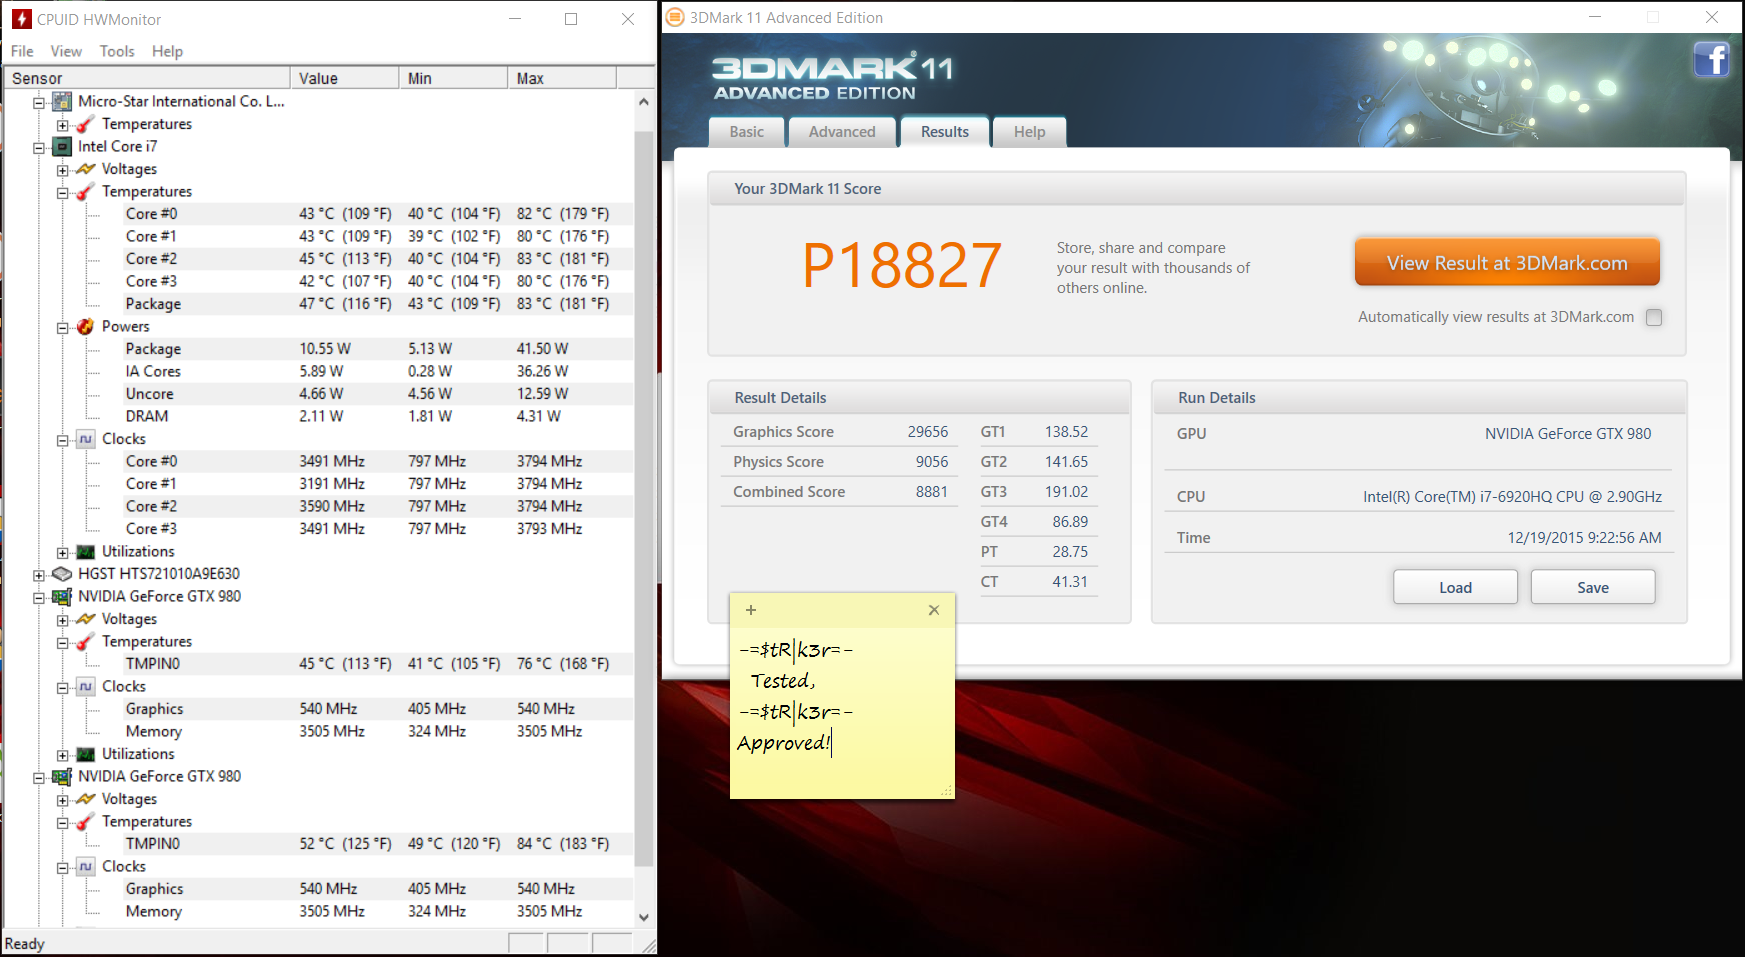Click the first GTX 980 Clocks icon

86,686
